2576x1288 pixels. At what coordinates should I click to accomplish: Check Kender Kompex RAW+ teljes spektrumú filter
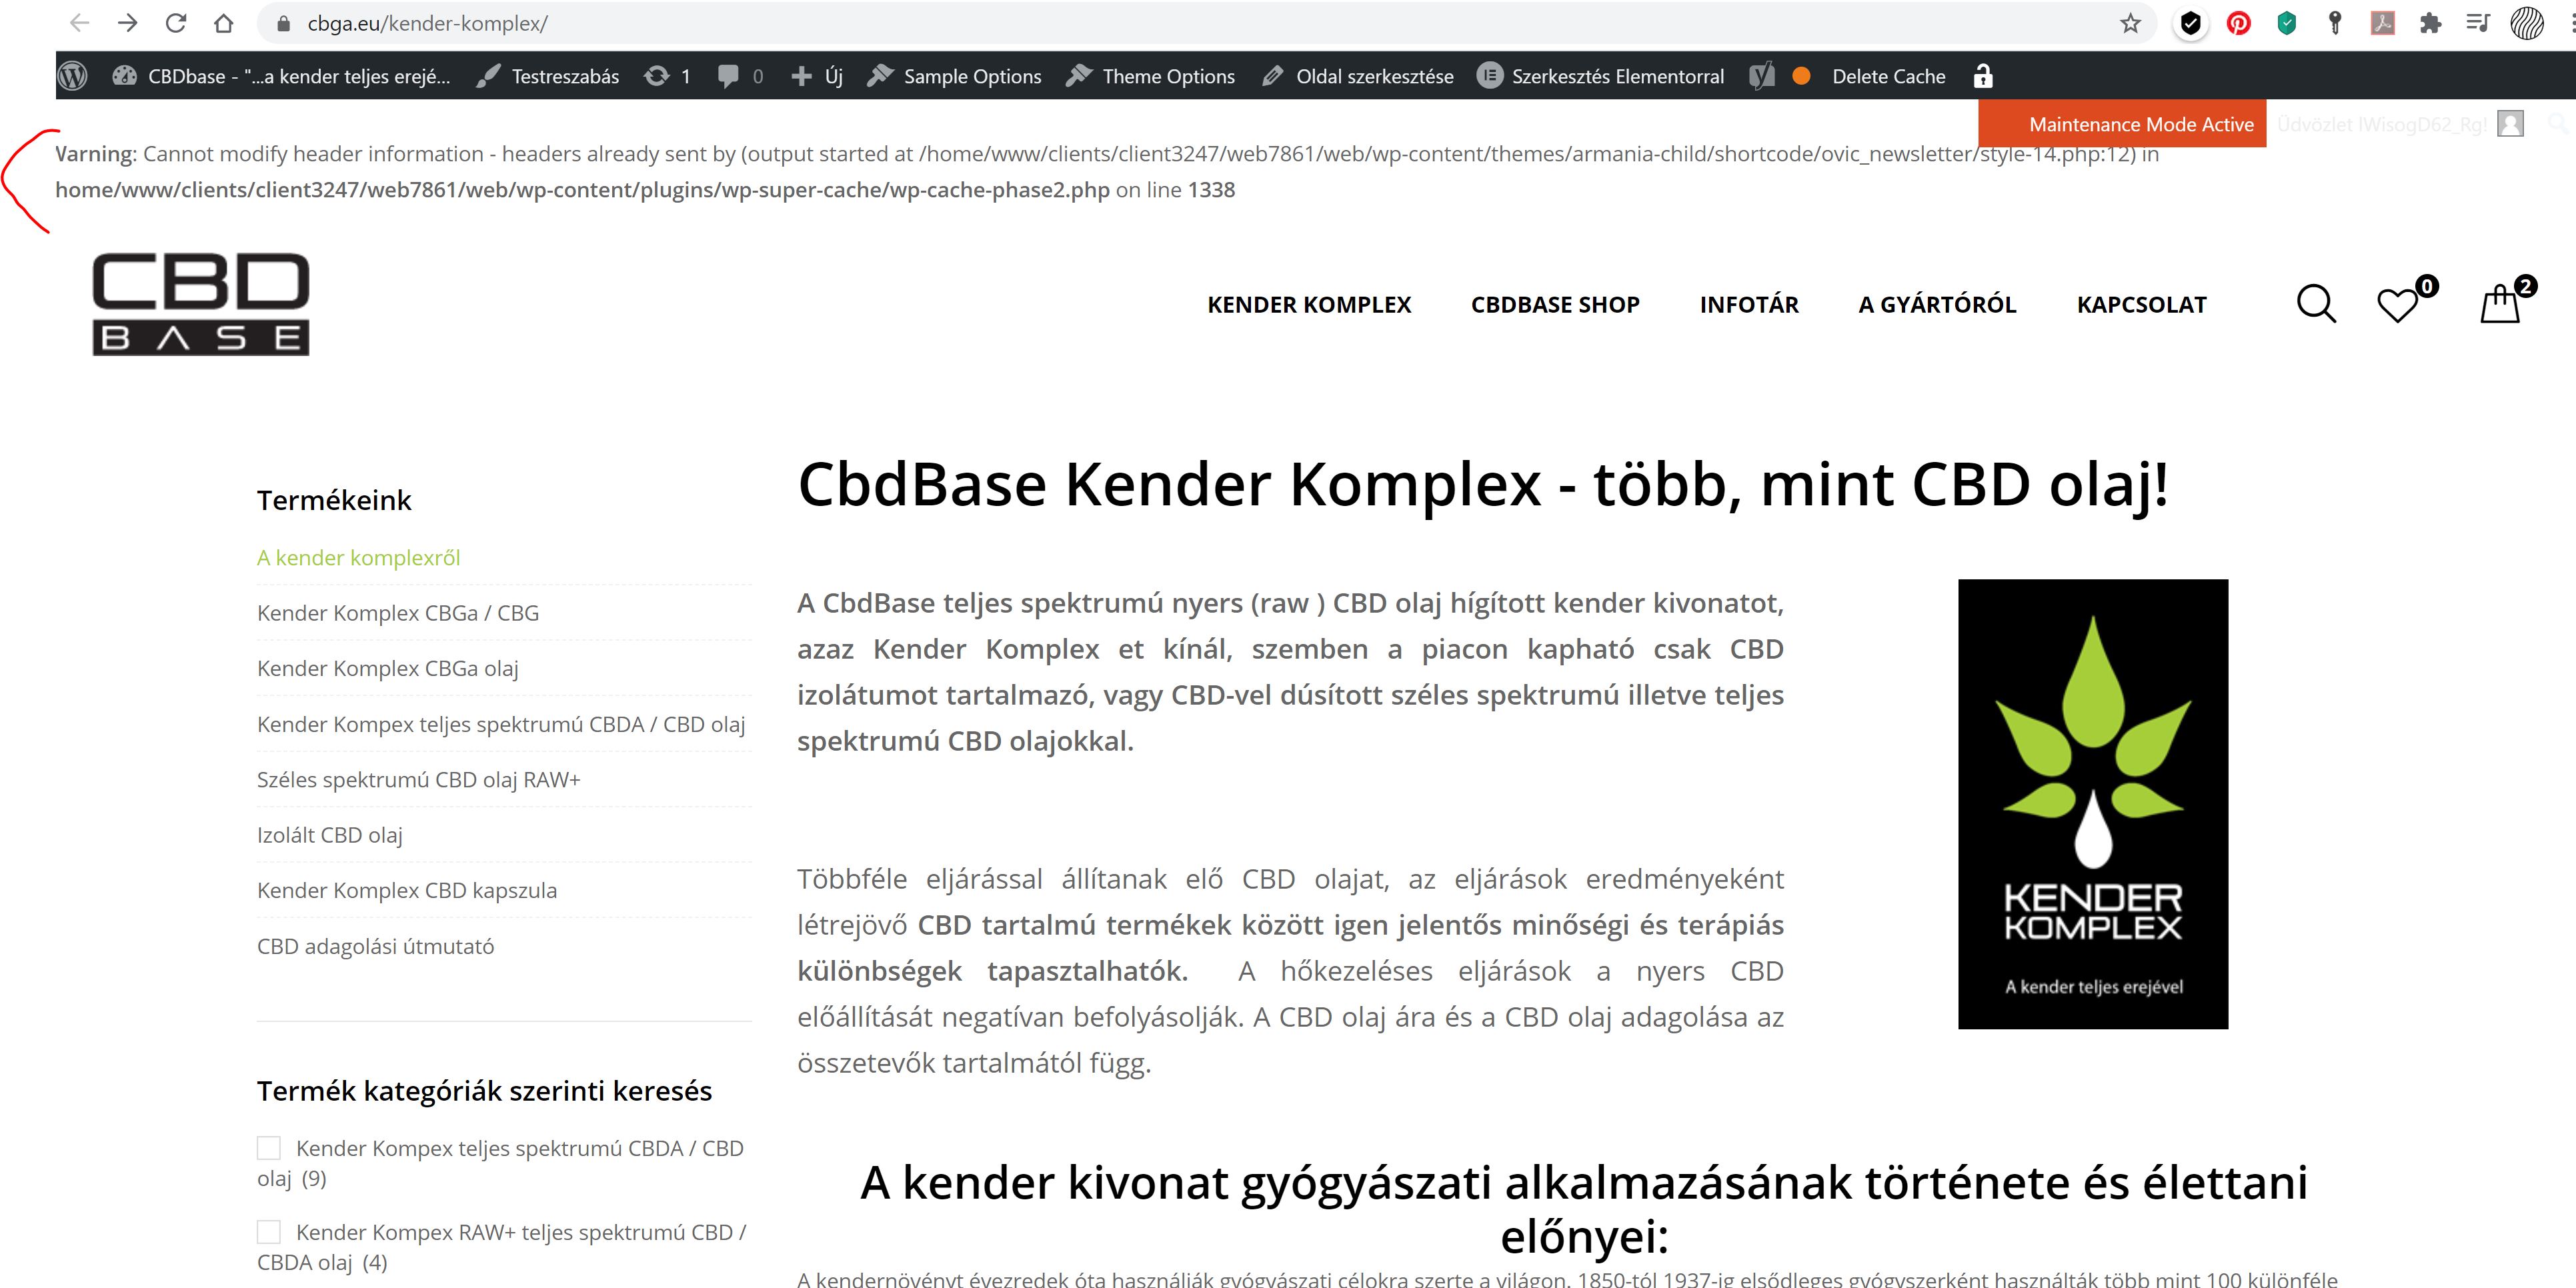(x=268, y=1232)
